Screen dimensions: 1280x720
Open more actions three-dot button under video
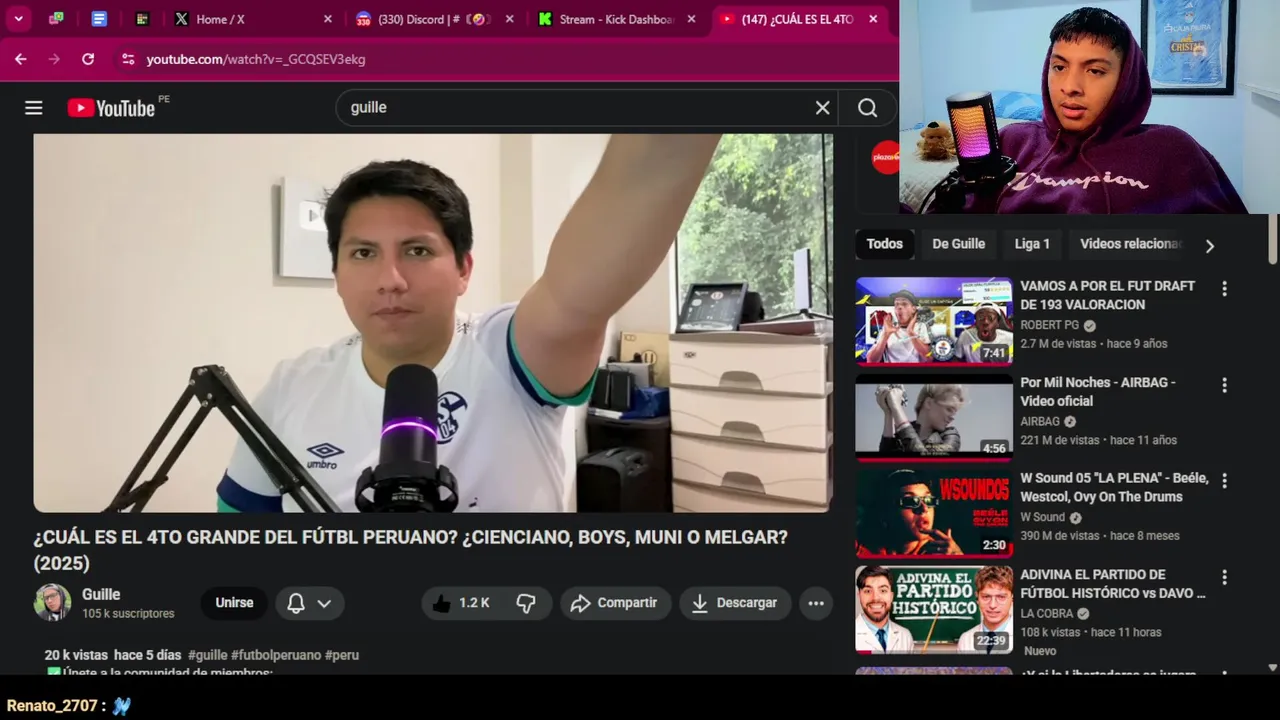(816, 603)
